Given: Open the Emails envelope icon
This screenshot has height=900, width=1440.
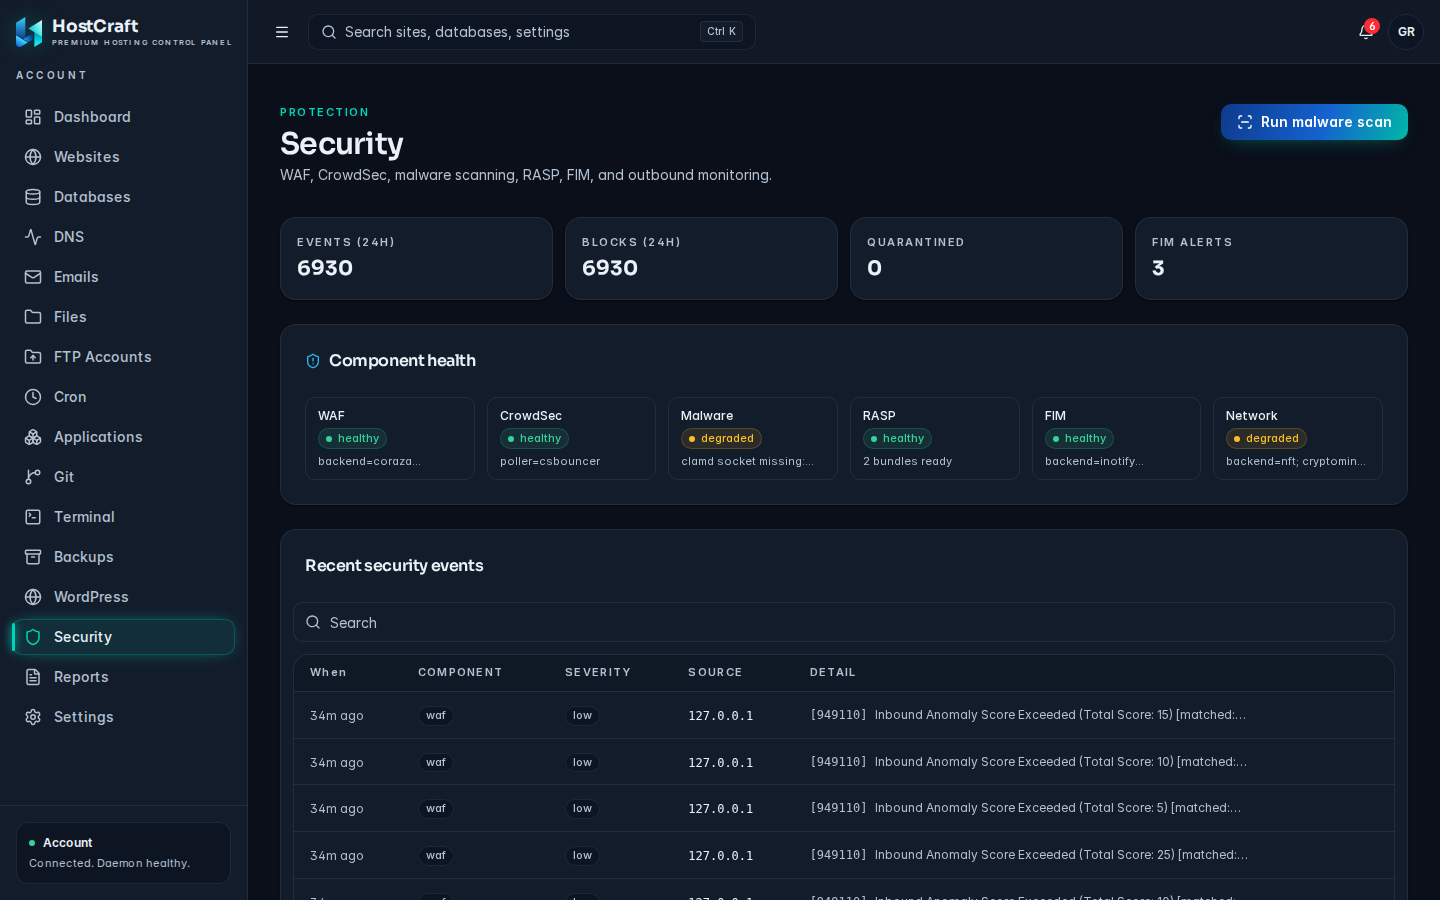Looking at the screenshot, I should pos(33,277).
